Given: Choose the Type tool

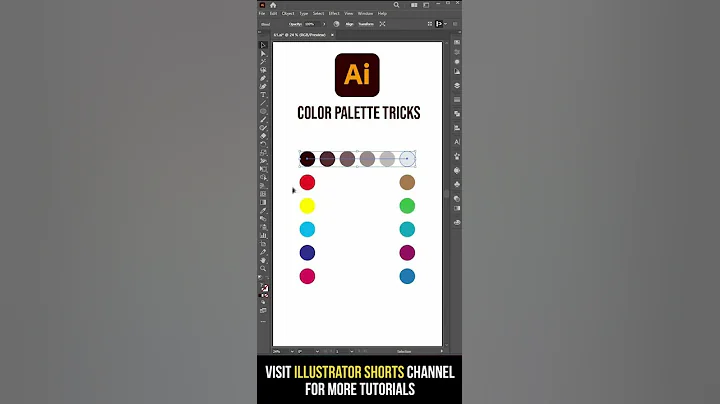Looking at the screenshot, I should [263, 95].
